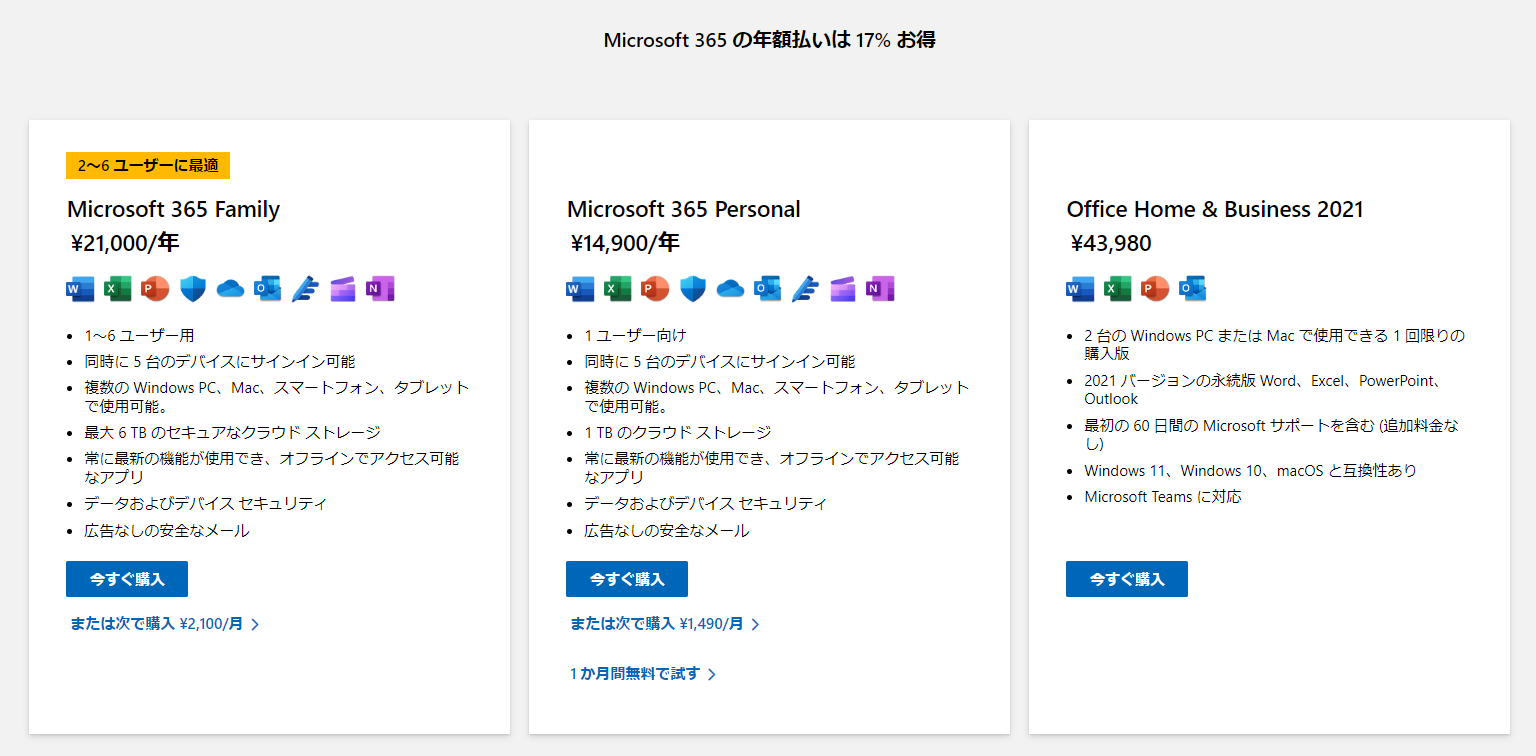Screen dimensions: 1536x756
Task: Click the Microsoft 365 Family title
Action: click(x=174, y=209)
